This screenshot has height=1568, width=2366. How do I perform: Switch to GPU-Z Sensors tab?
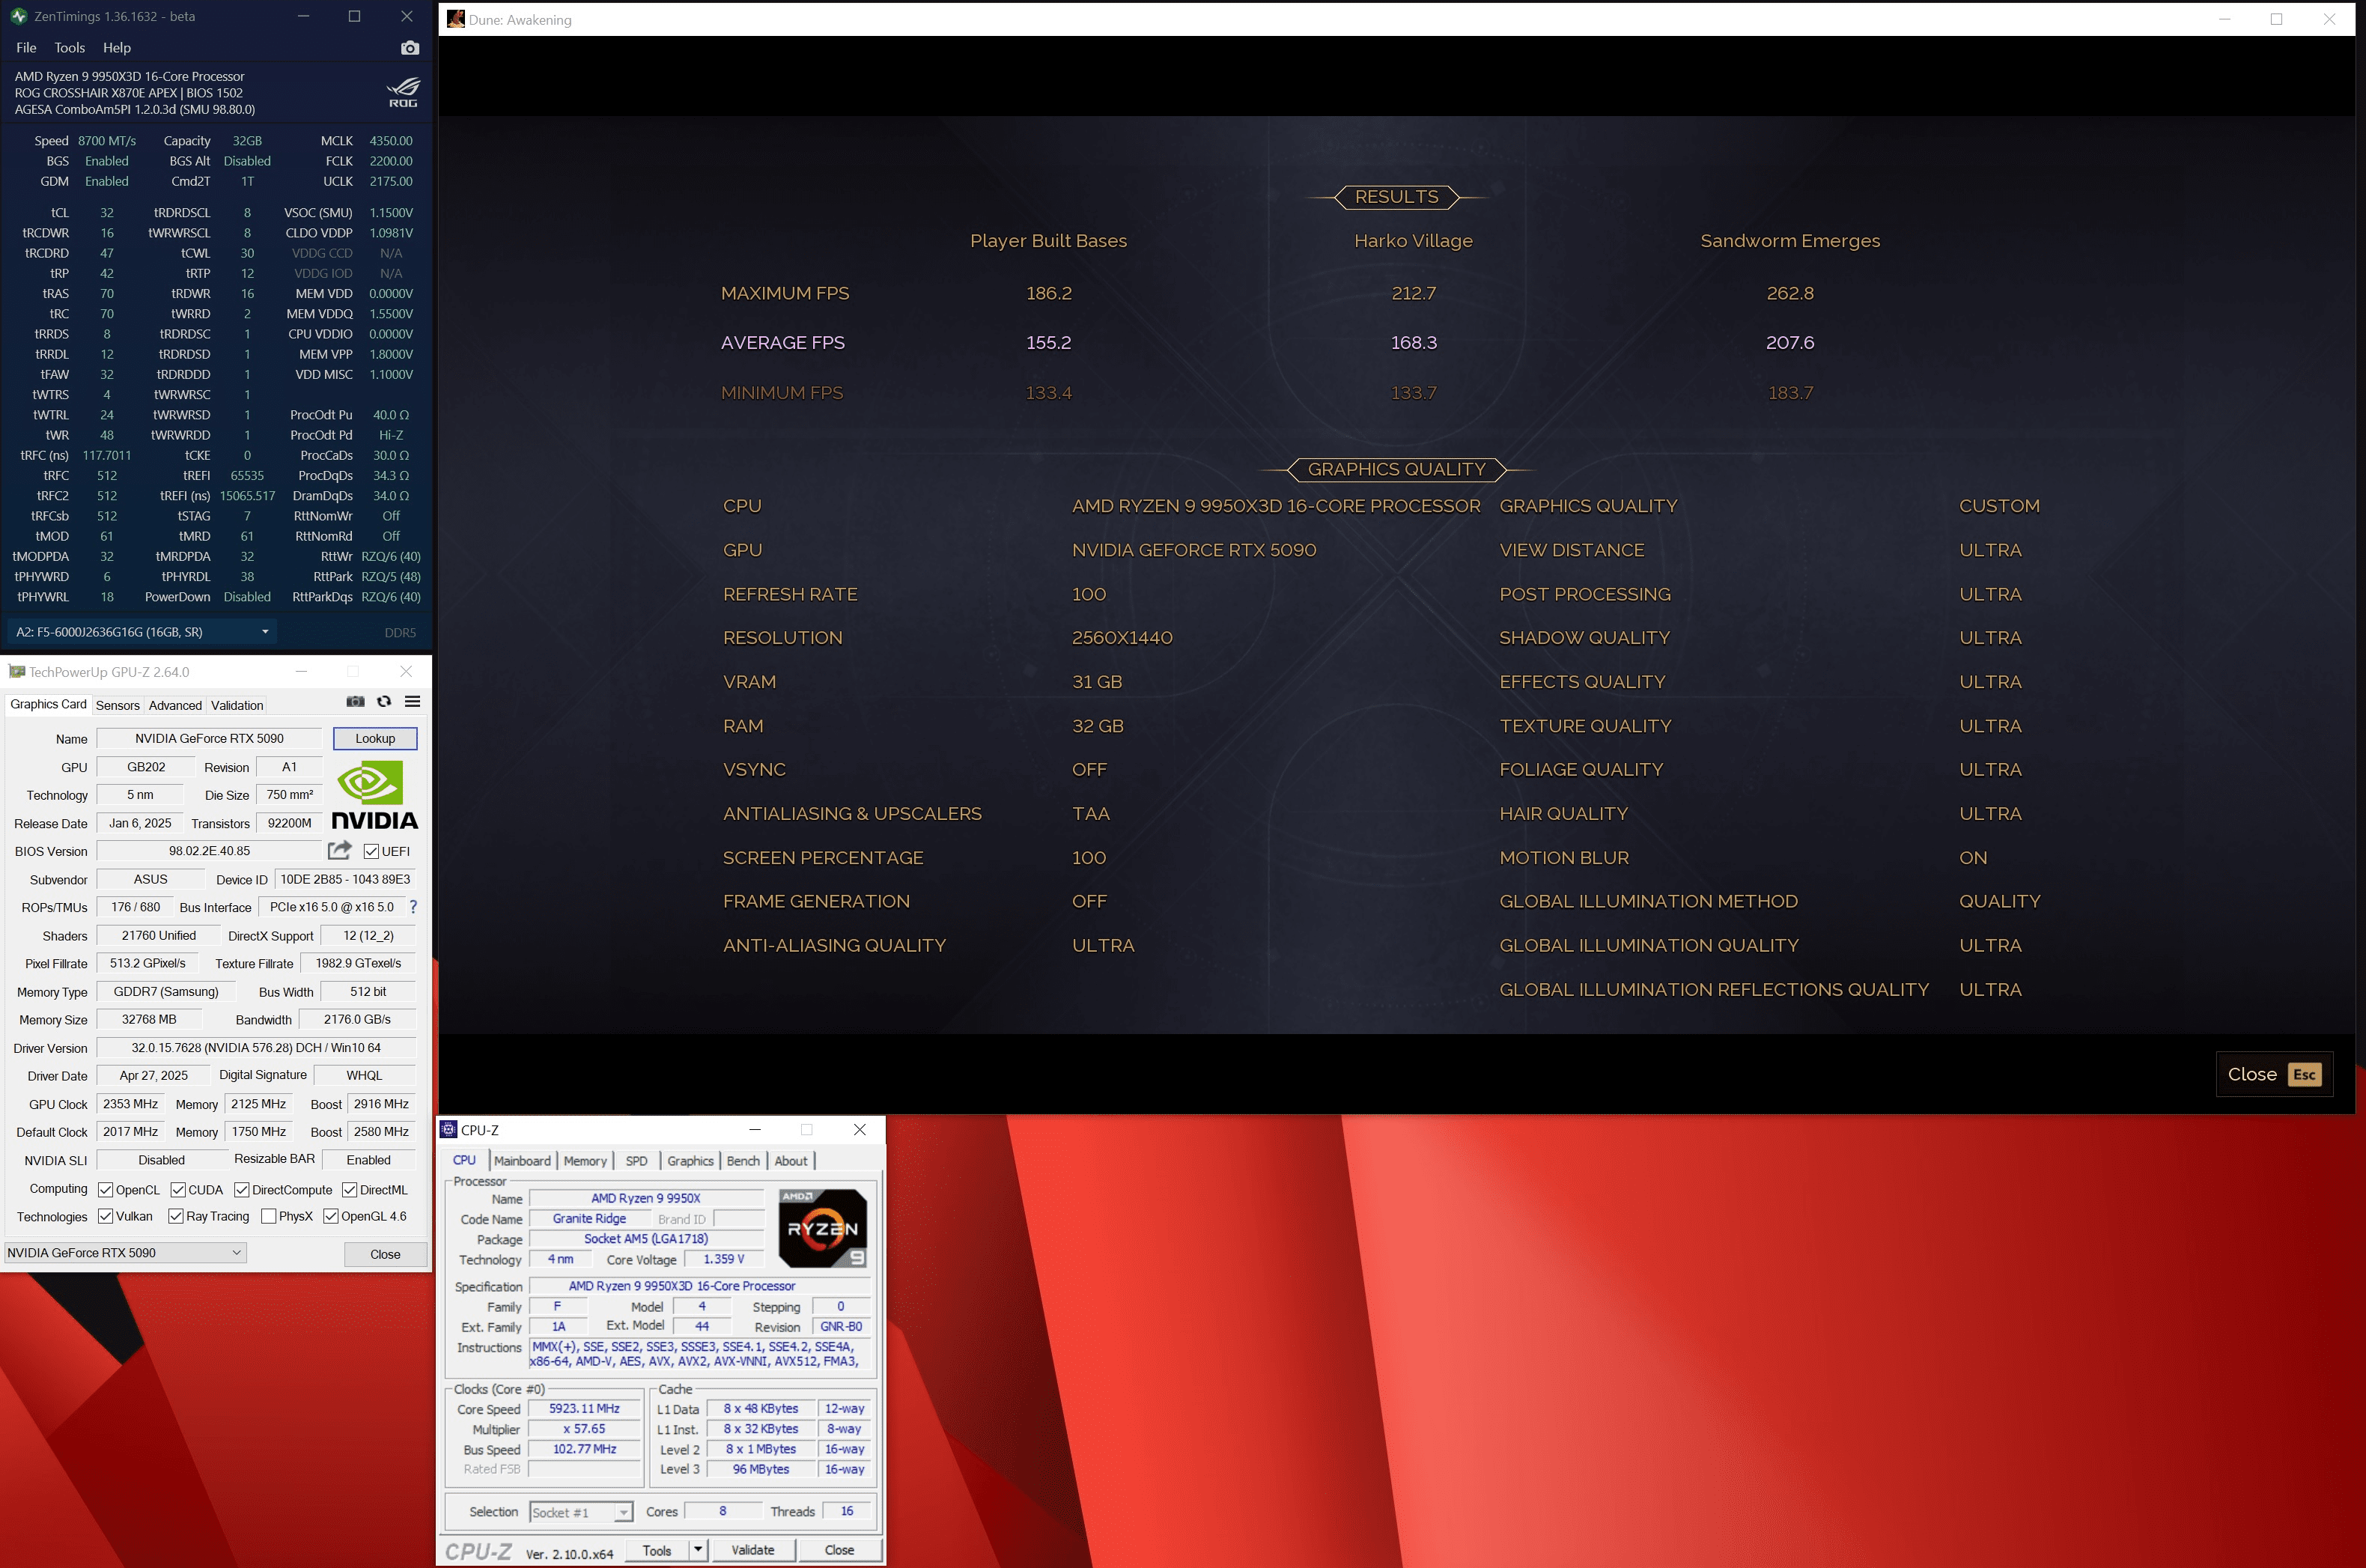[118, 705]
